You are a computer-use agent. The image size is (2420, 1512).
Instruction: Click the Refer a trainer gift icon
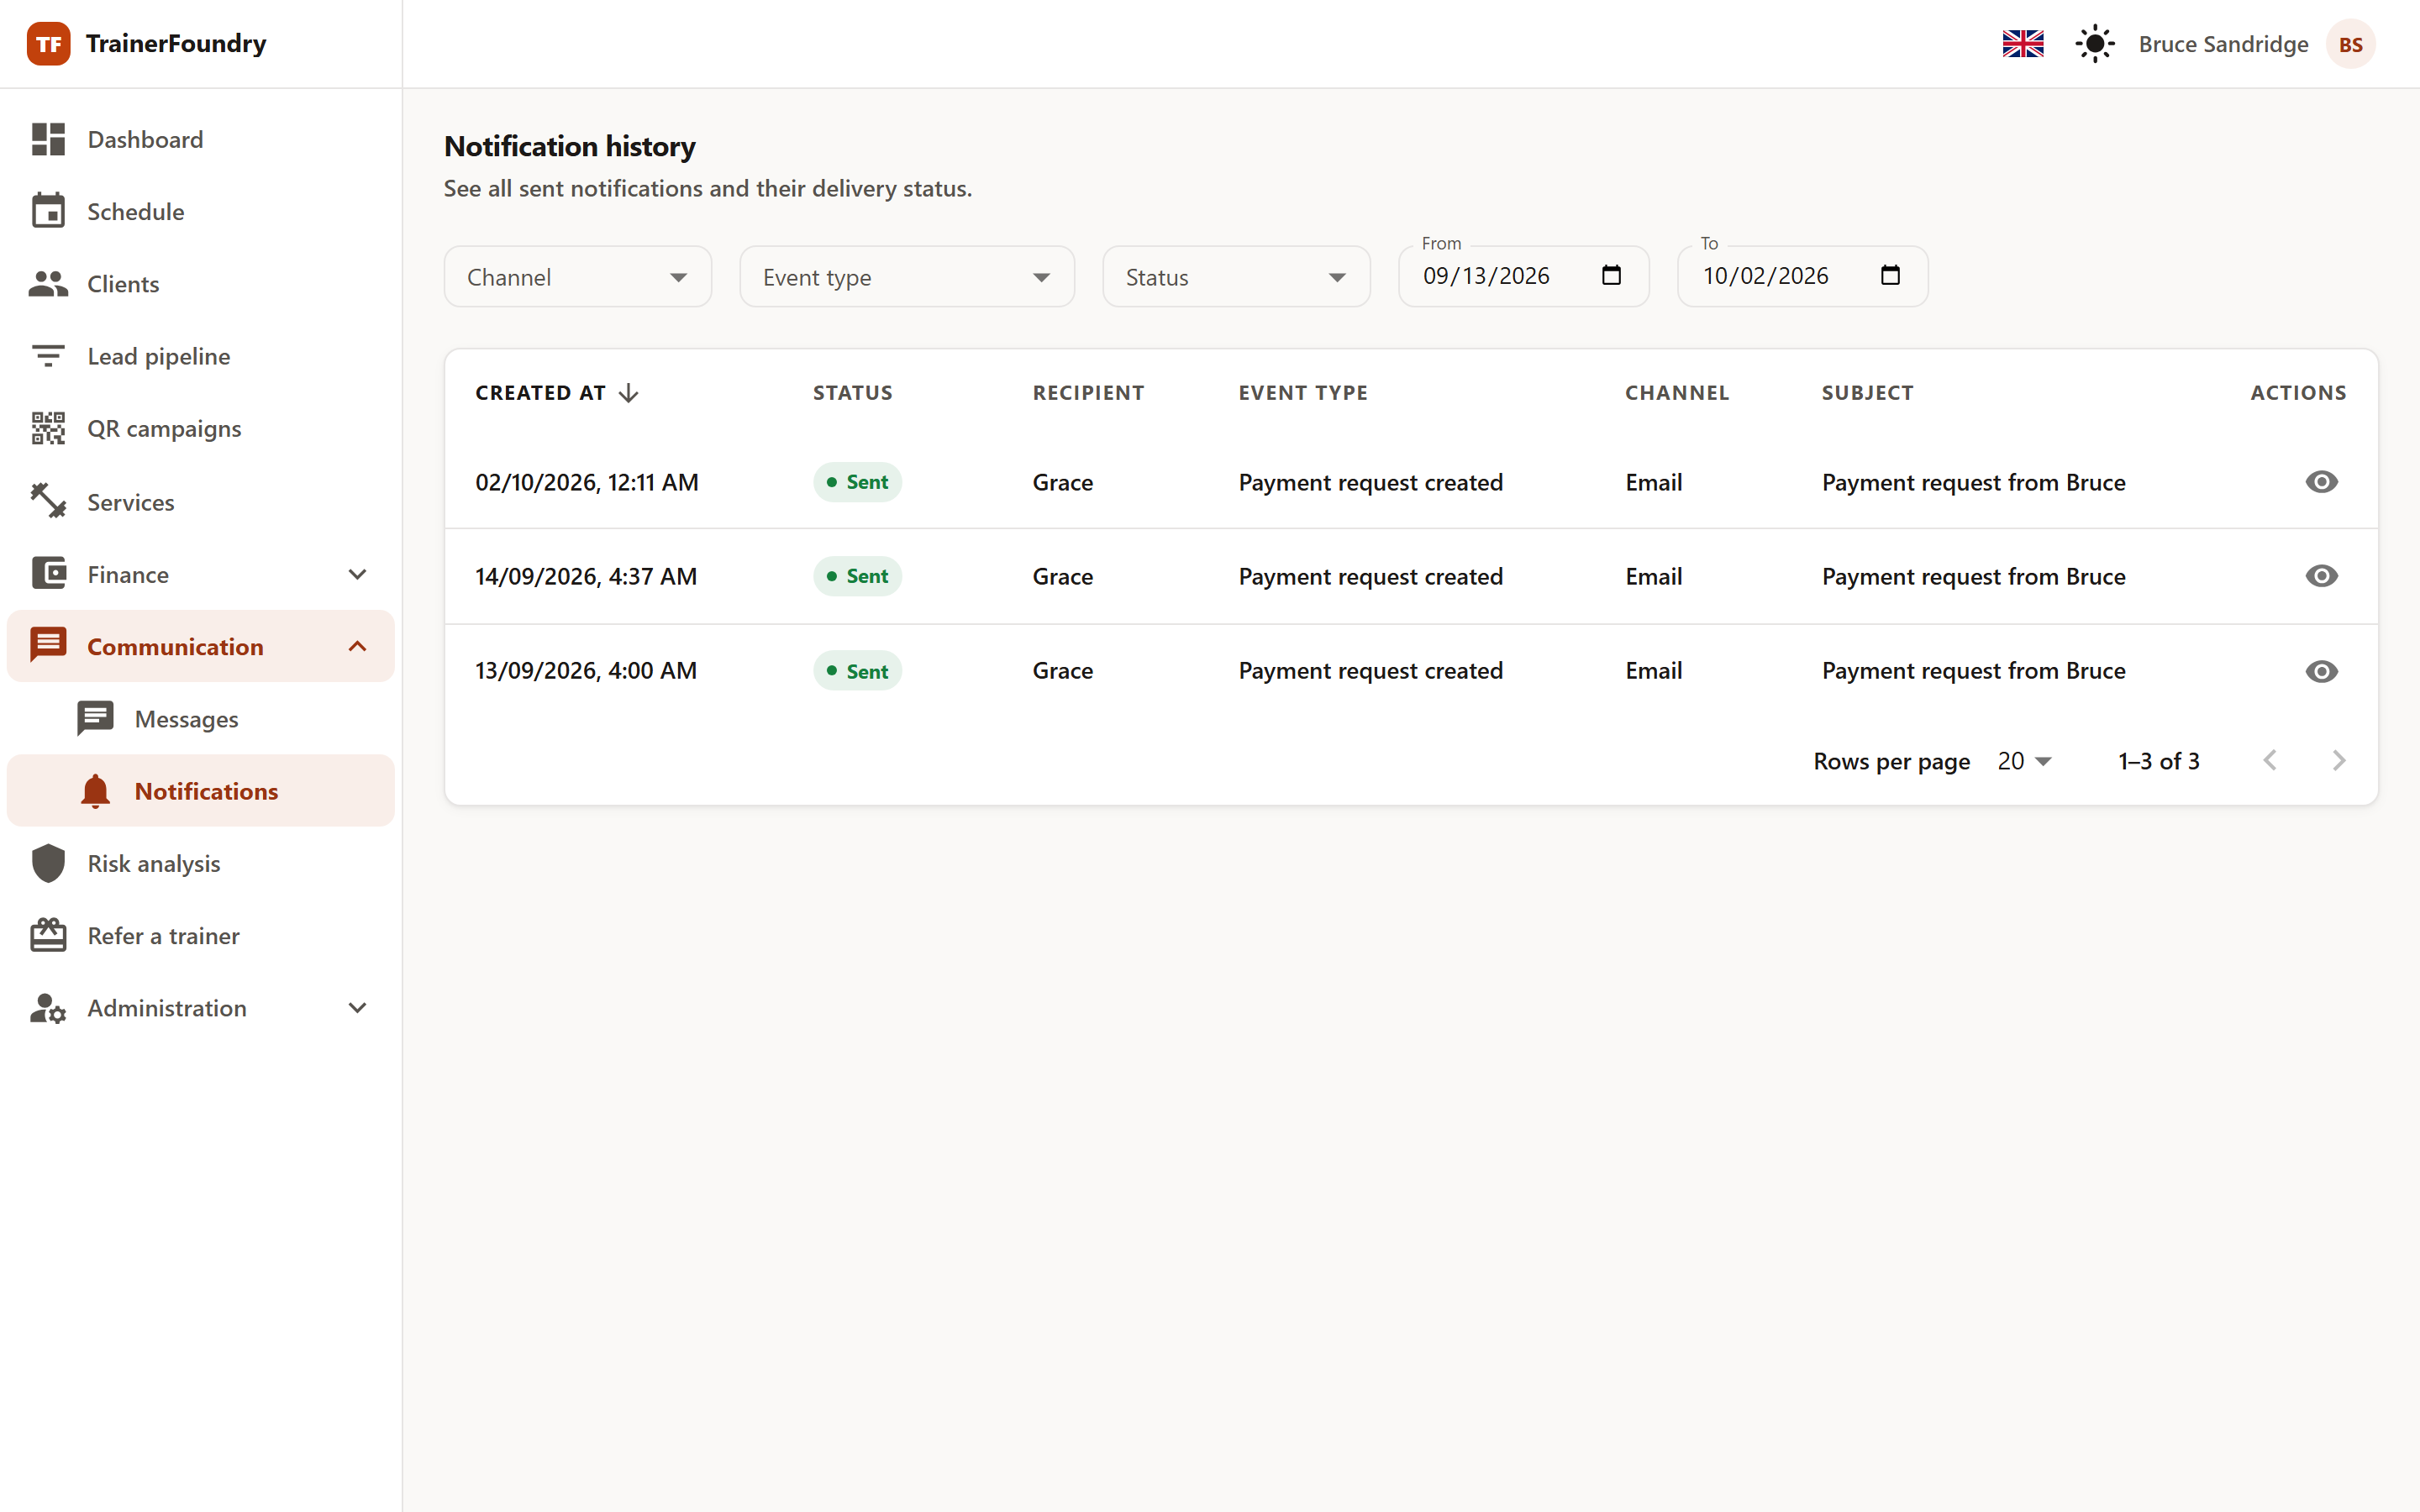click(48, 935)
